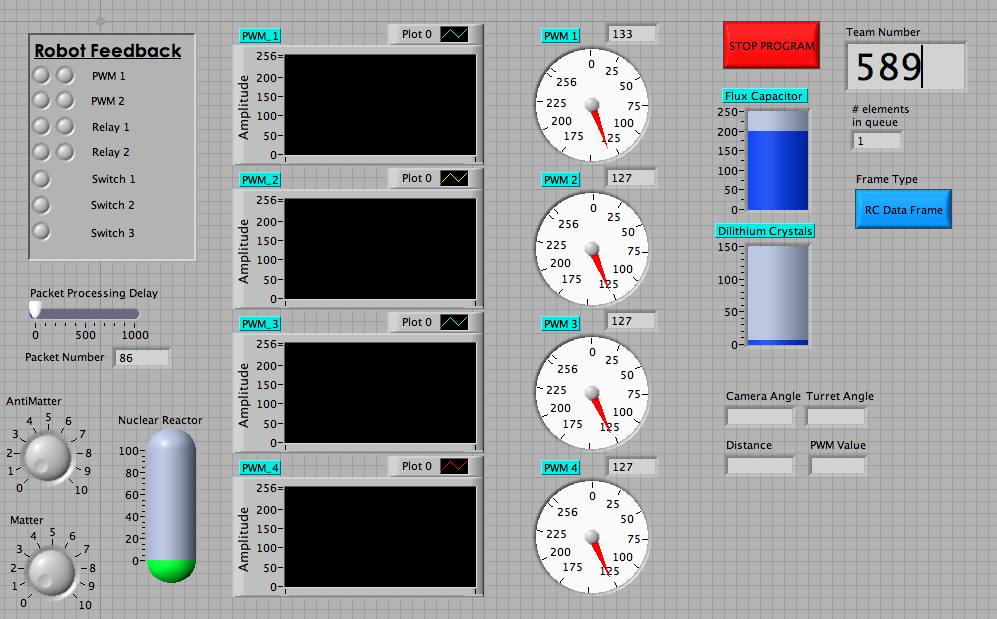Turn the AntiMatter knob
The image size is (997, 619).
coord(47,457)
